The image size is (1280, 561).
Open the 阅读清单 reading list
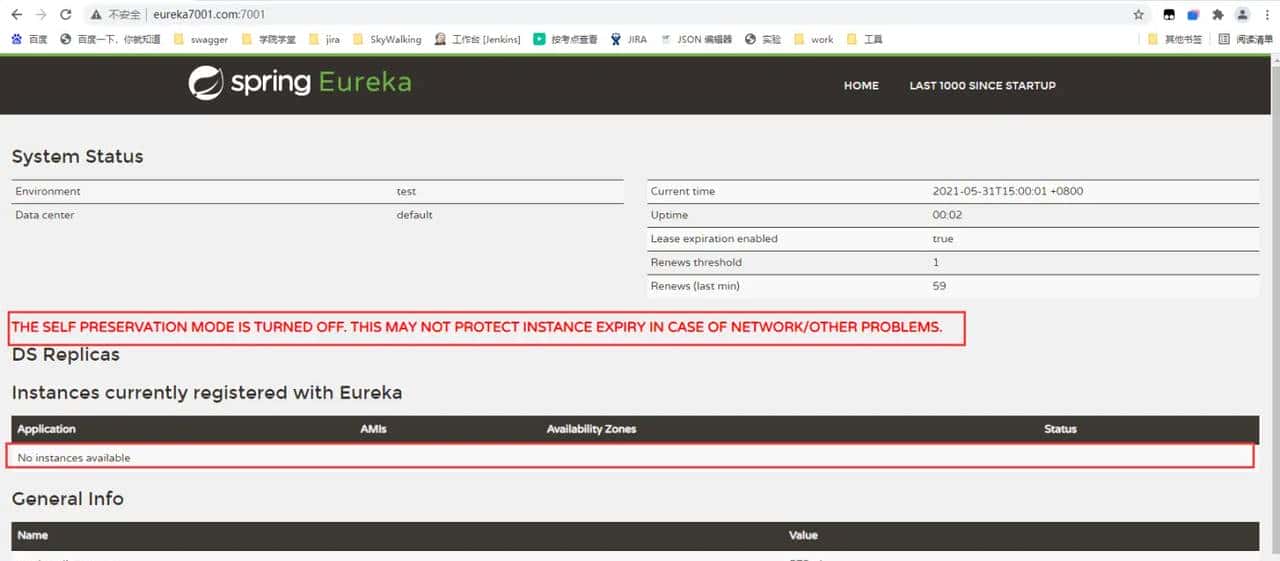(1245, 40)
